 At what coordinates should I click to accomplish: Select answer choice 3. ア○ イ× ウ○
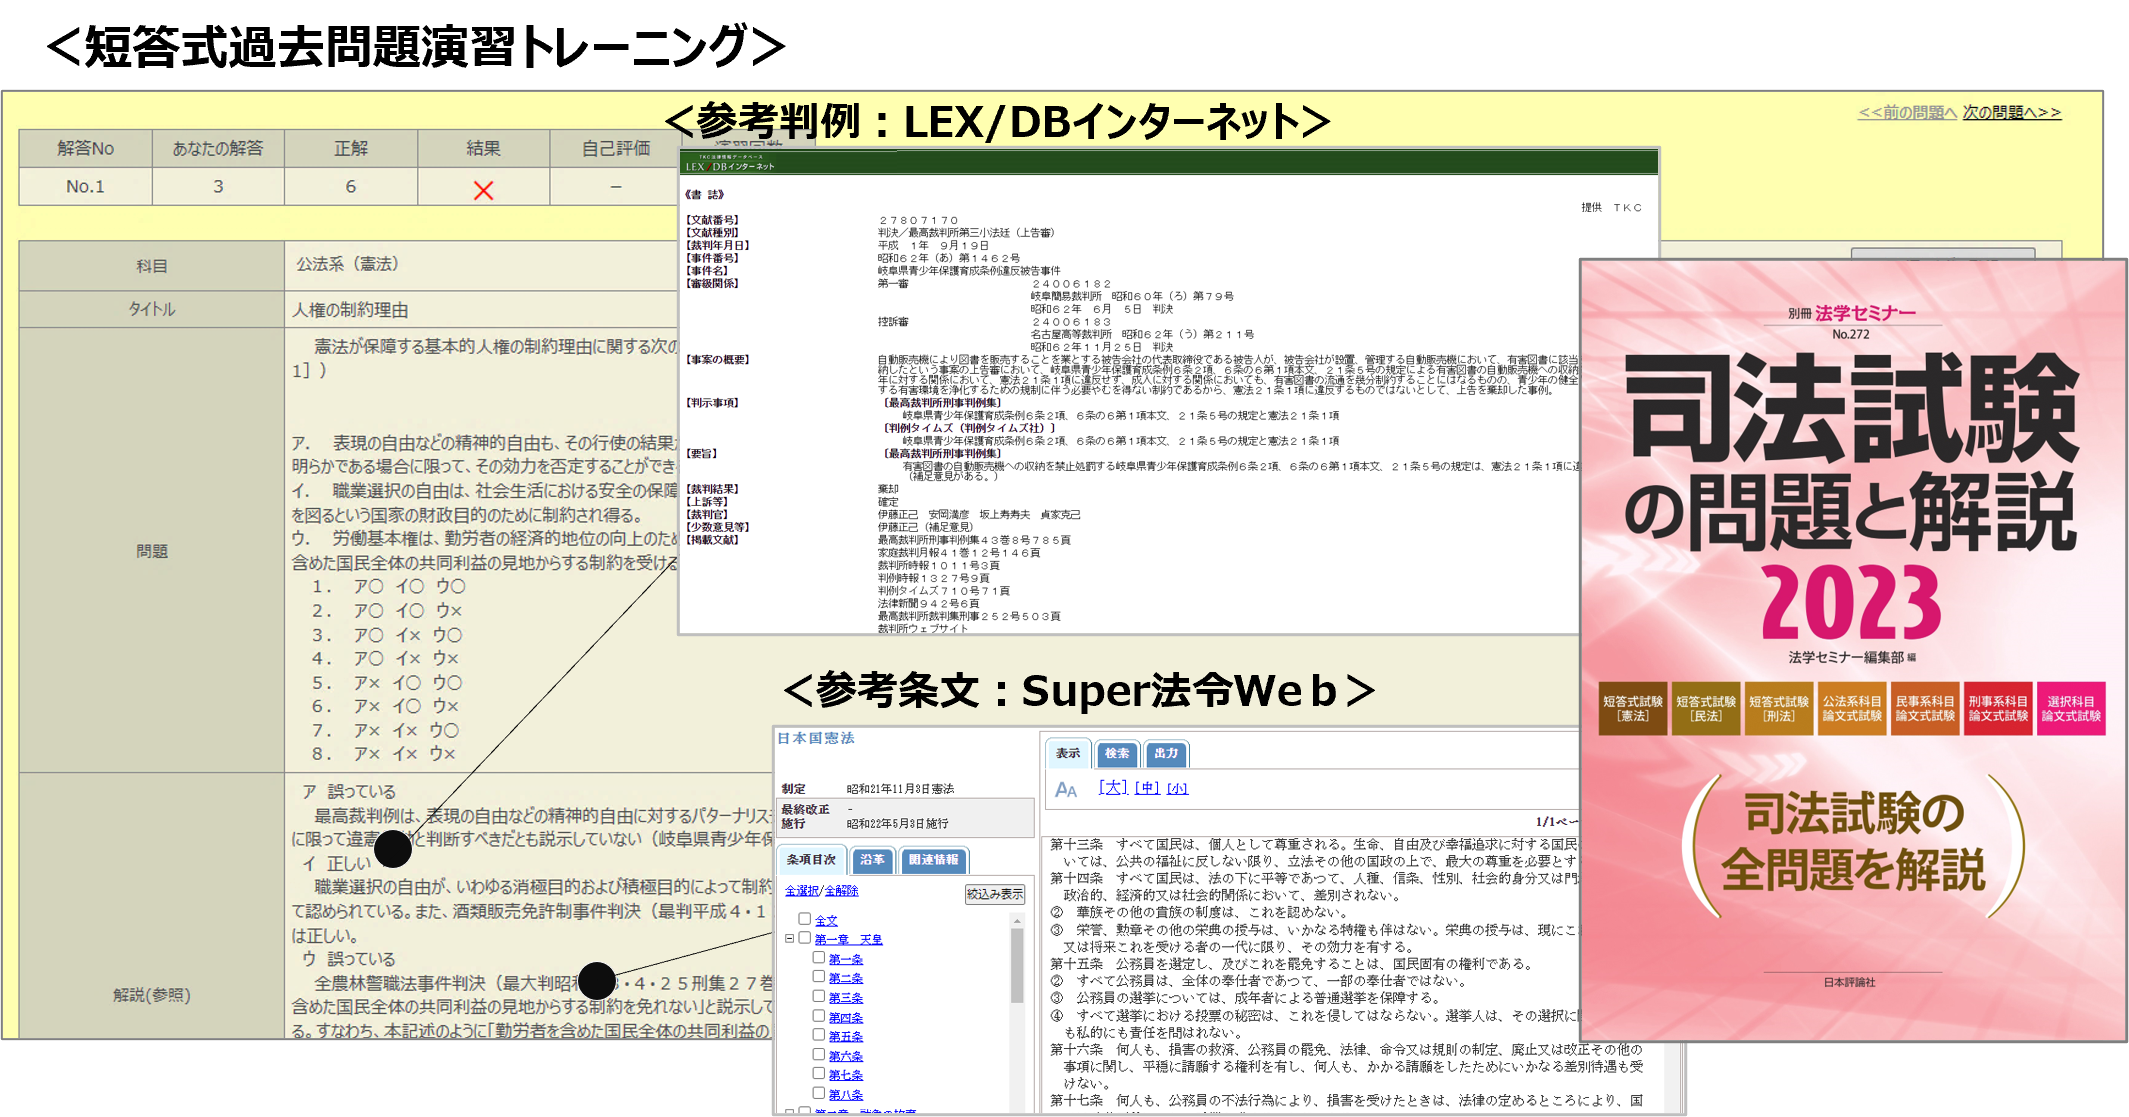386,635
